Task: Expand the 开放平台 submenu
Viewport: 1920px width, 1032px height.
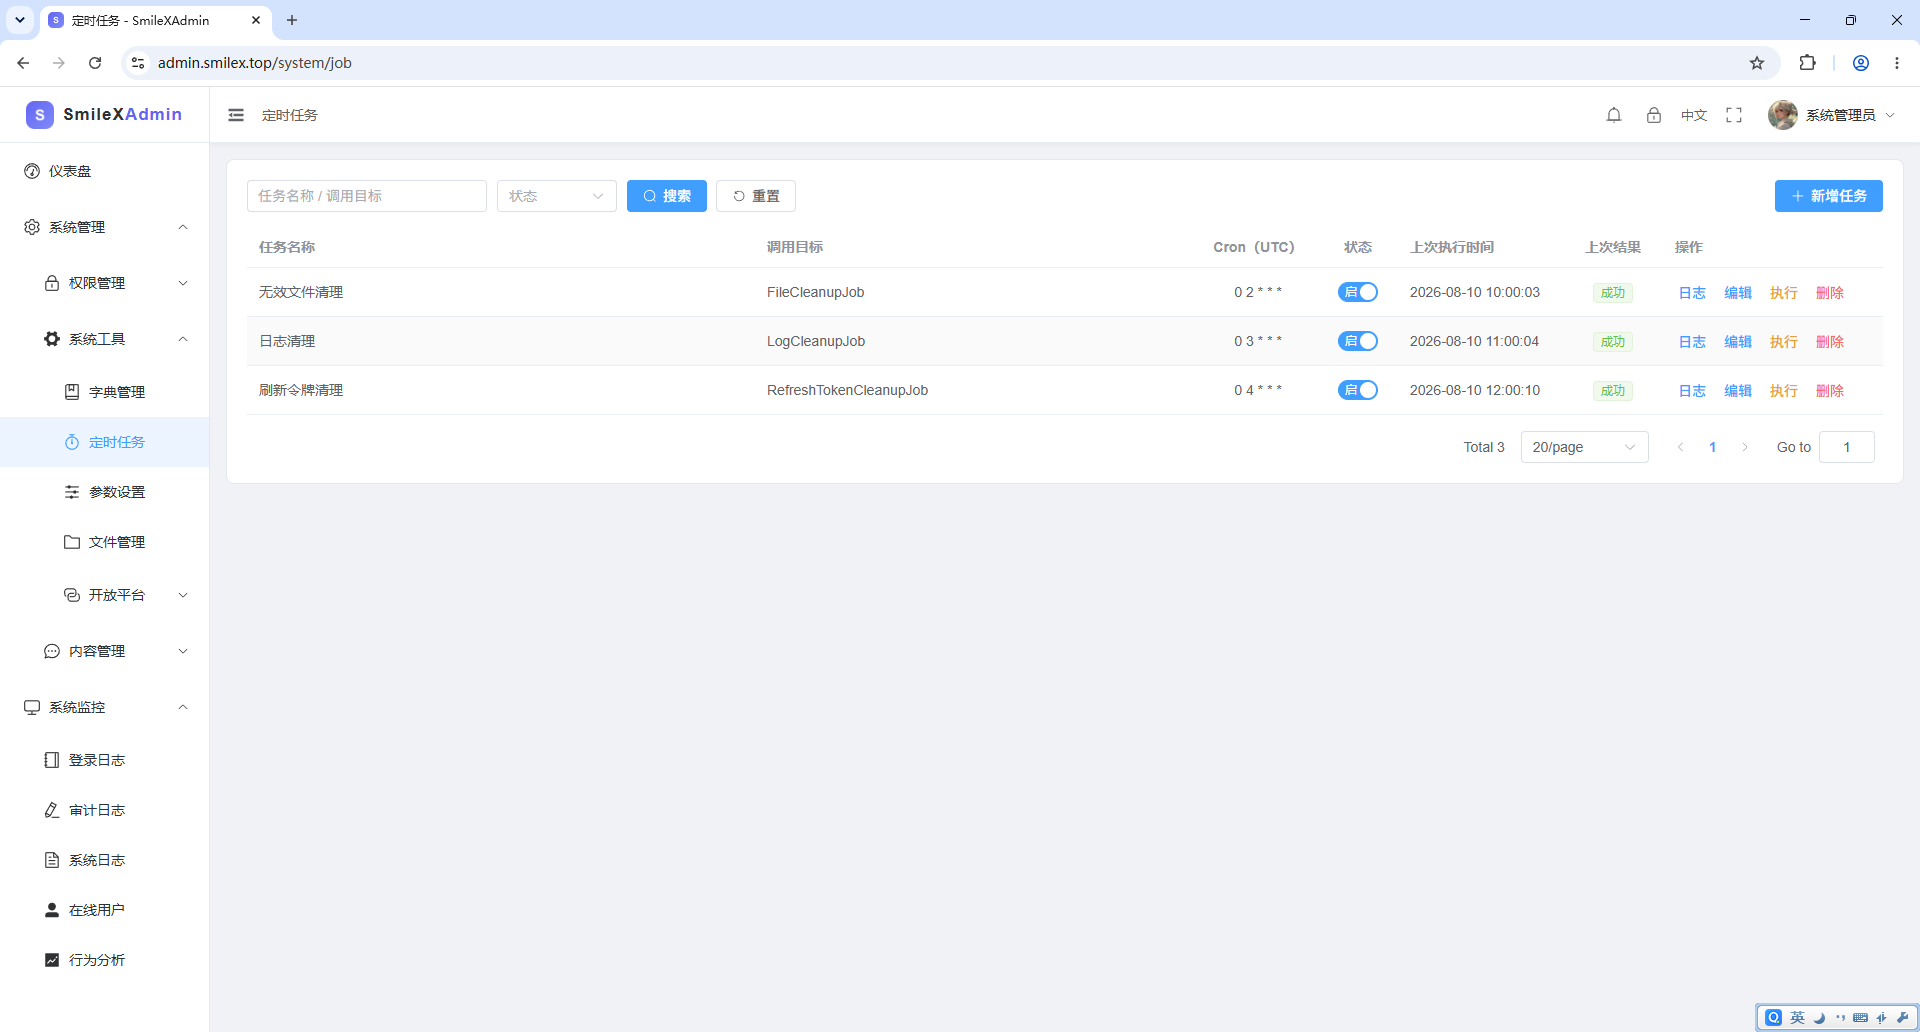Action: [x=105, y=595]
